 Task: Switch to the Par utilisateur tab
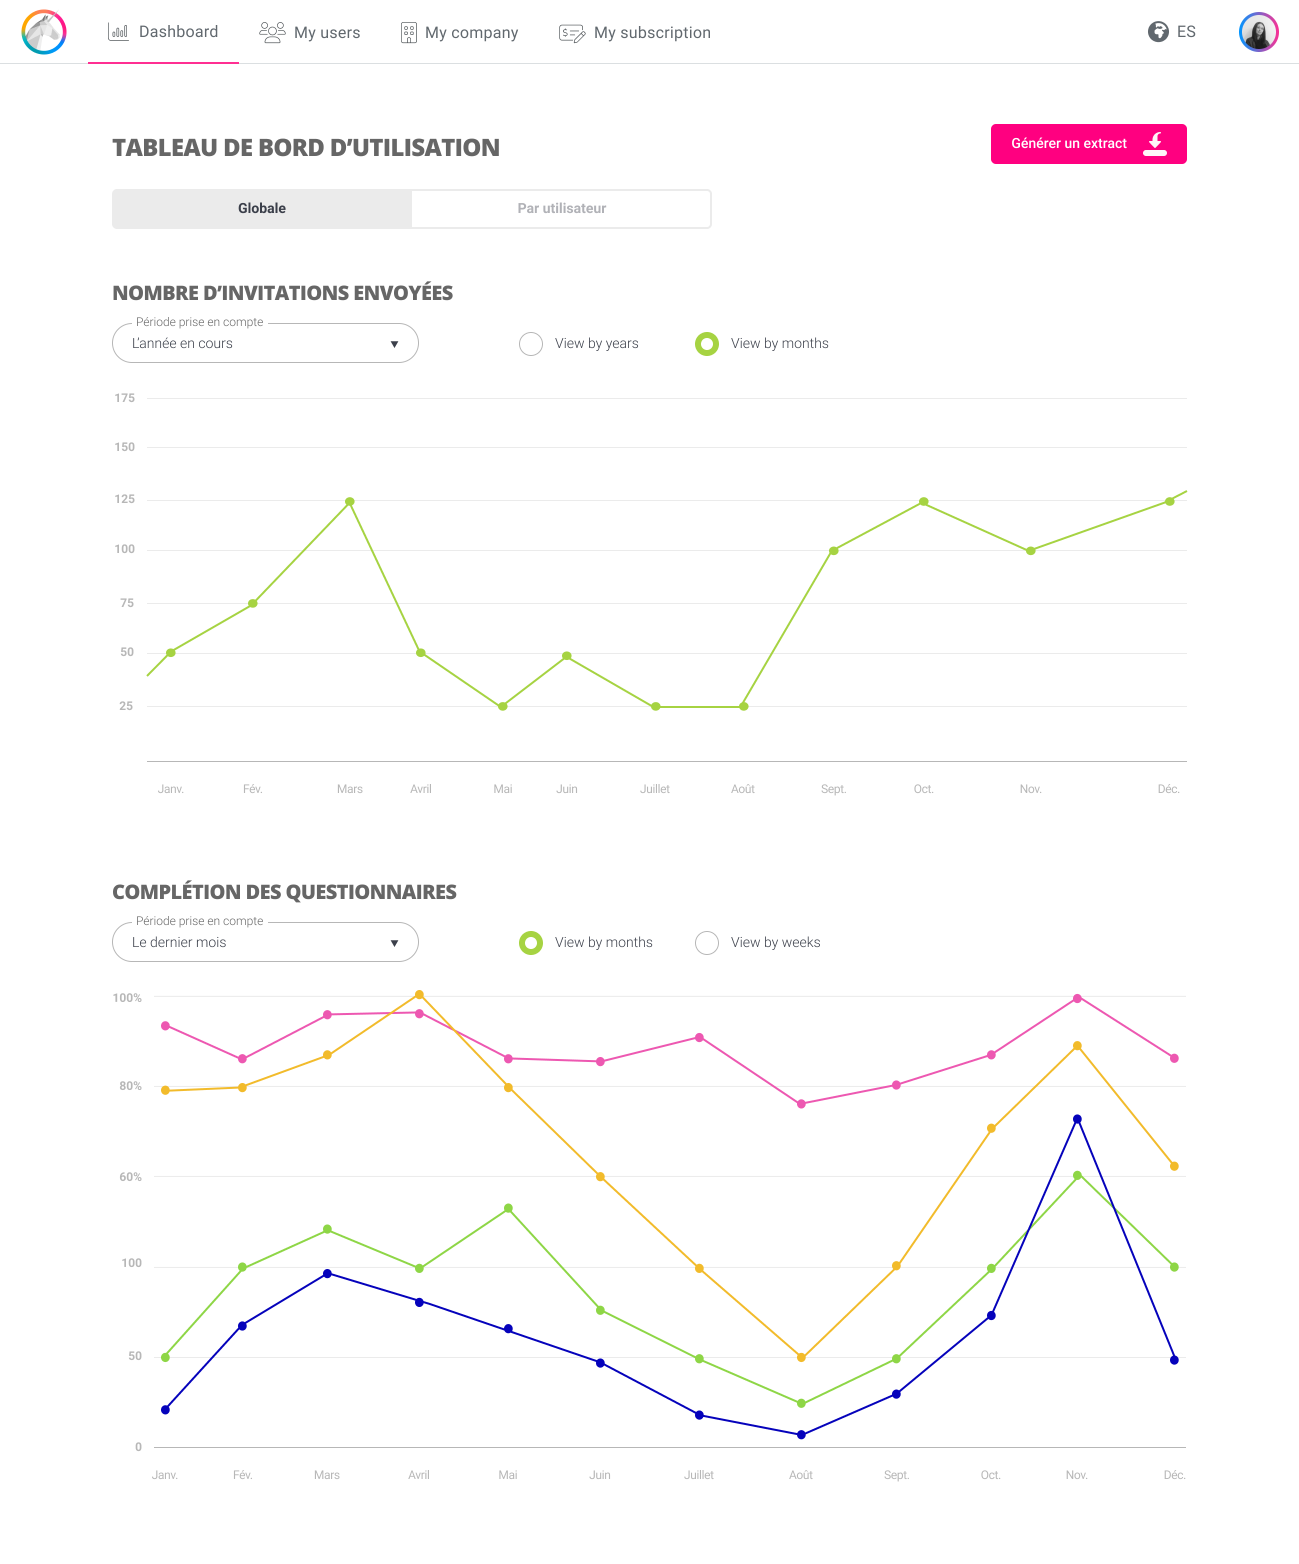point(562,209)
